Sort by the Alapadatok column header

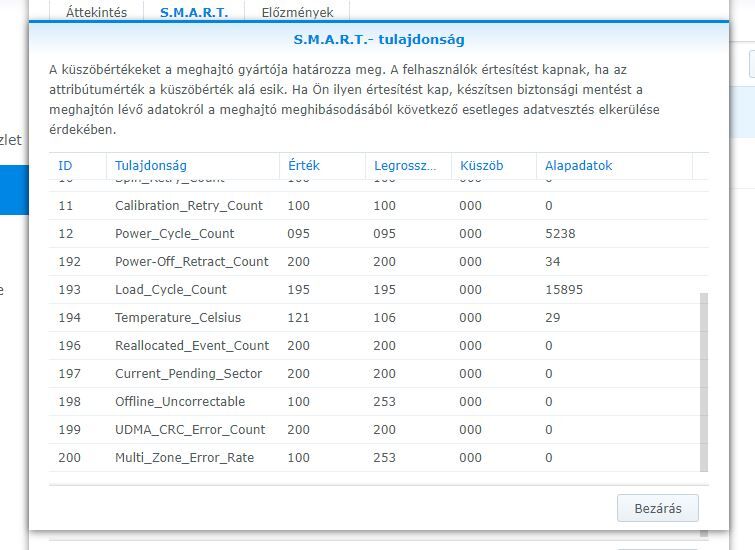coord(614,166)
